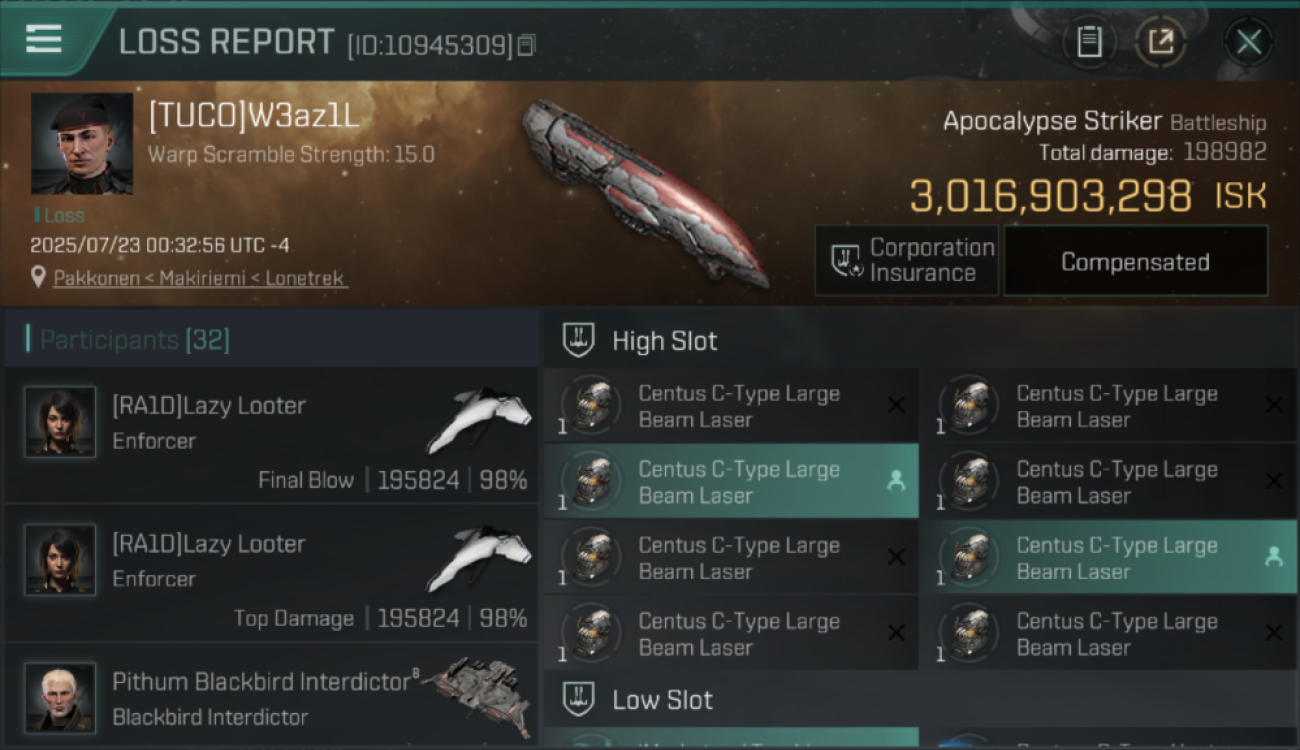Copy the loss report ID icon

click(527, 45)
